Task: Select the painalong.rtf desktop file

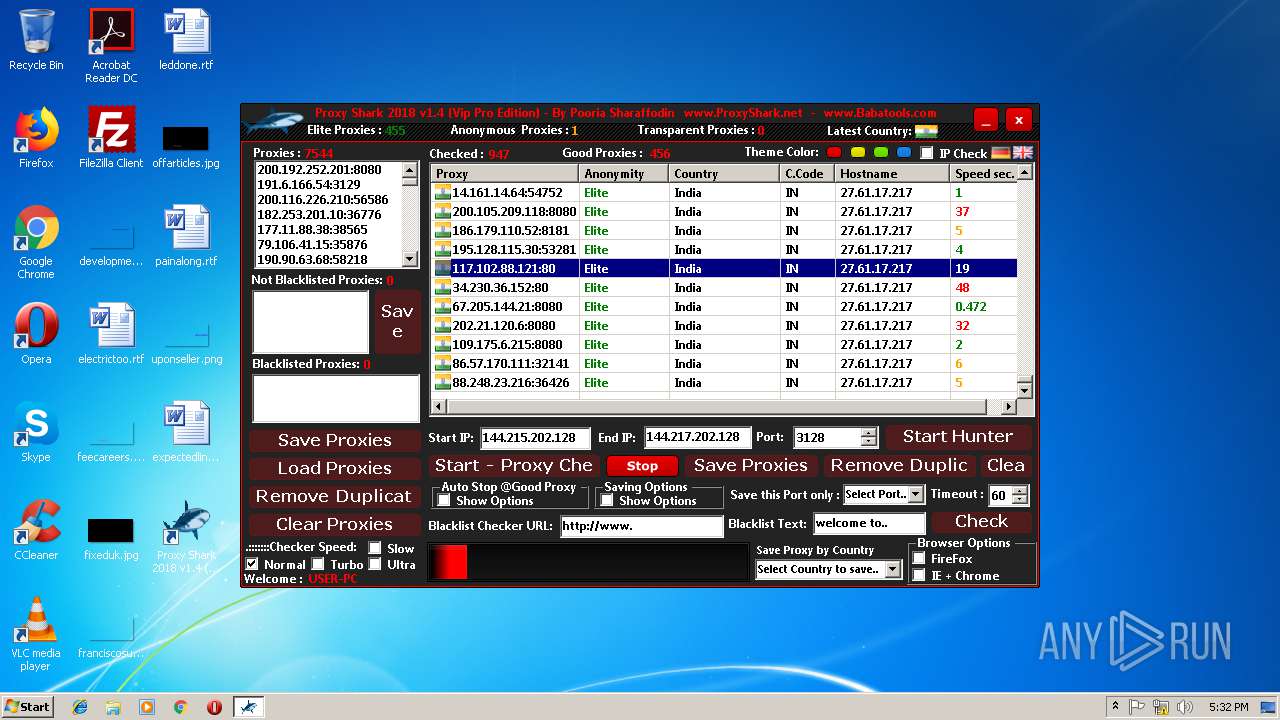Action: pos(186,236)
